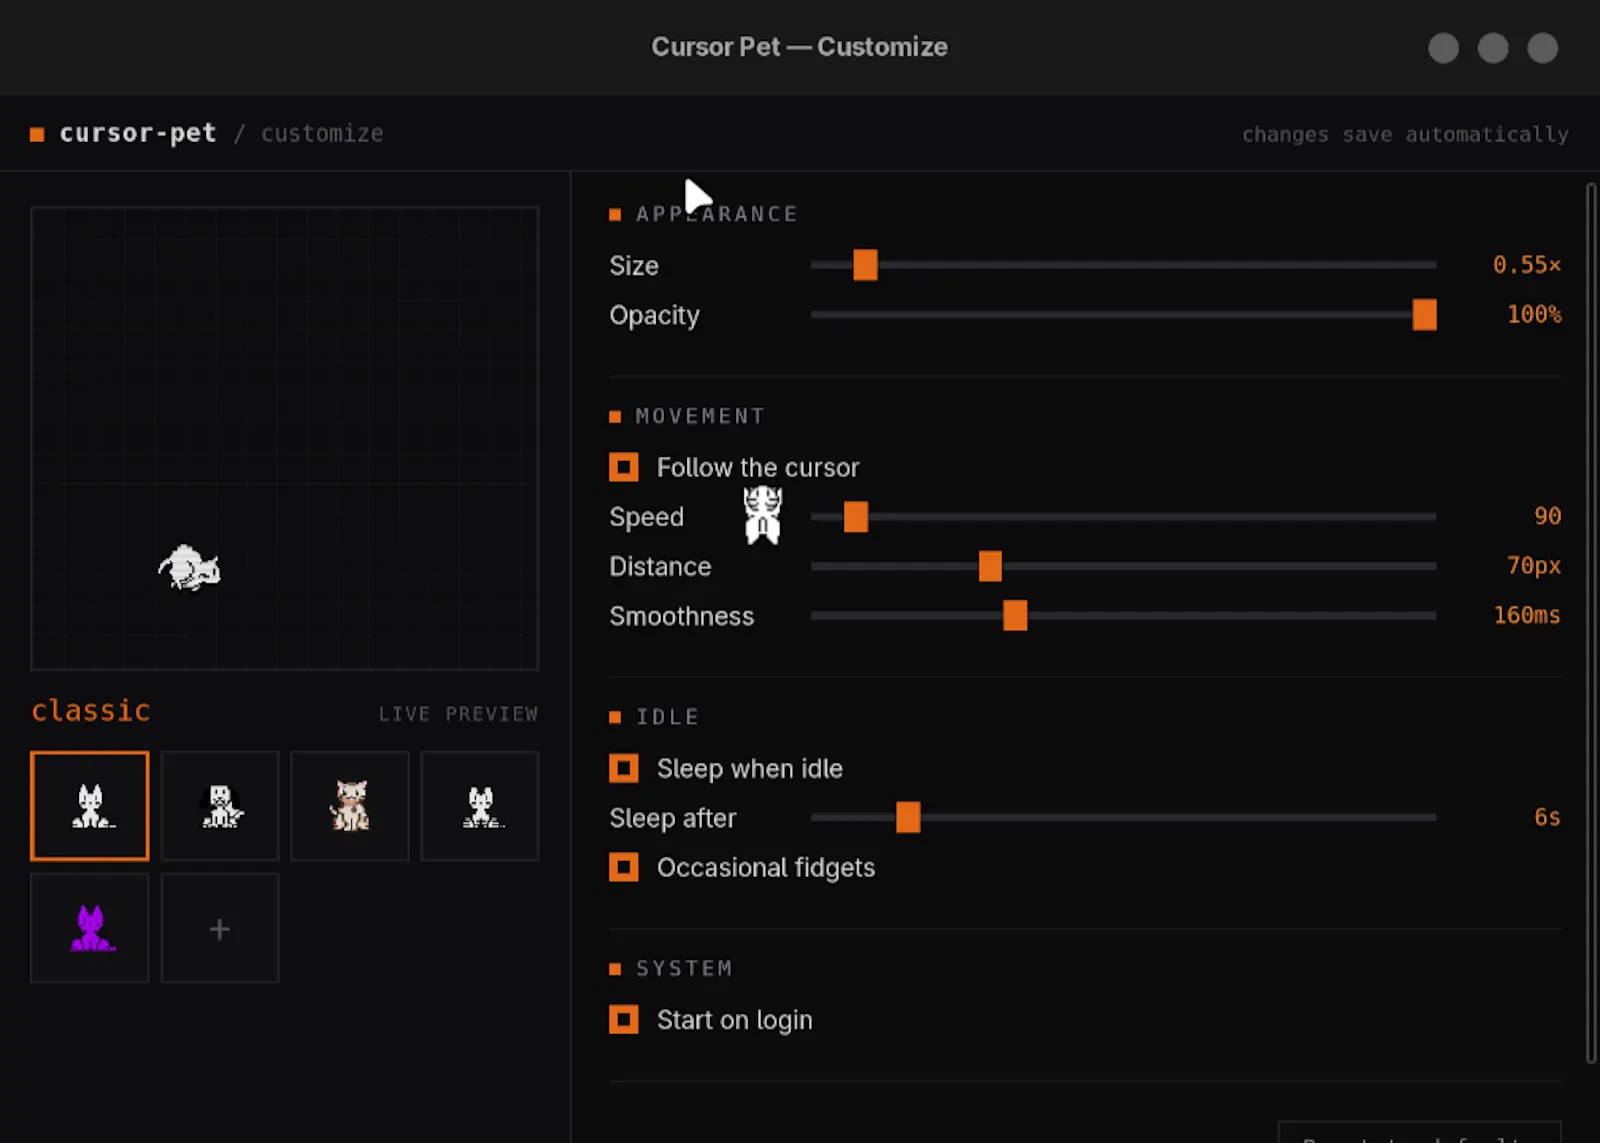Choose the purple cat skin

coord(90,928)
